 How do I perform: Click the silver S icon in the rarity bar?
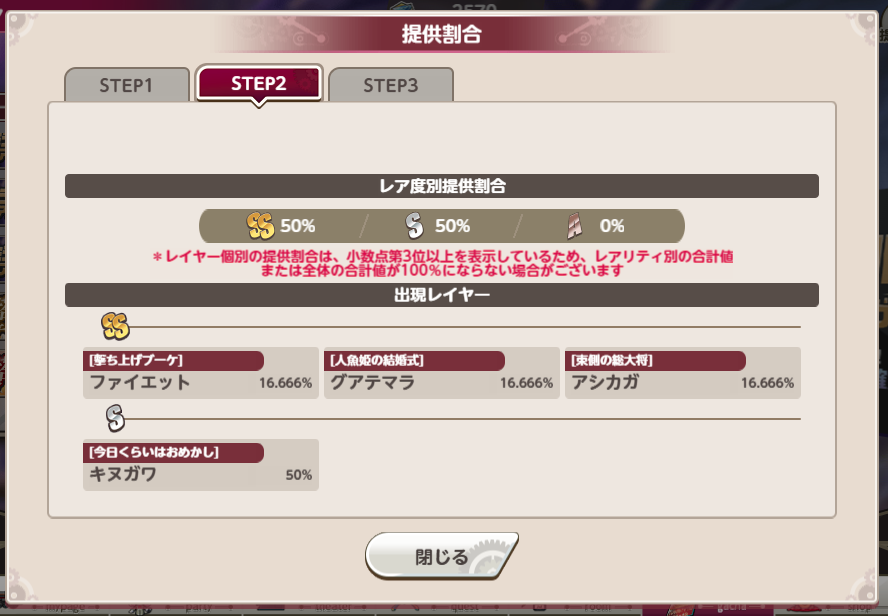click(x=415, y=226)
